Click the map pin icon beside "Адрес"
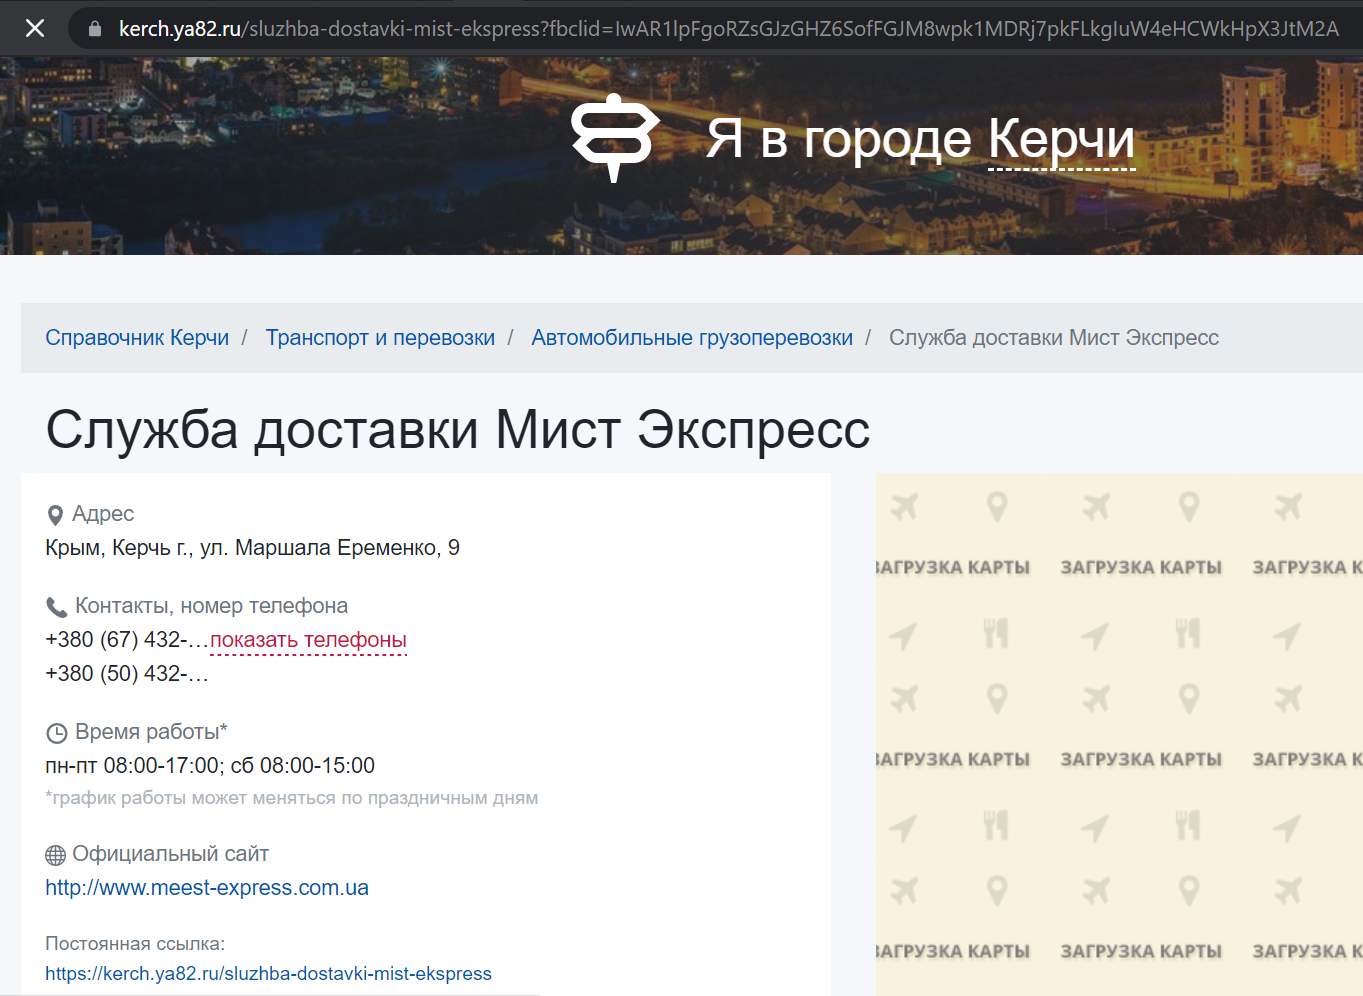The width and height of the screenshot is (1363, 996). coord(56,515)
